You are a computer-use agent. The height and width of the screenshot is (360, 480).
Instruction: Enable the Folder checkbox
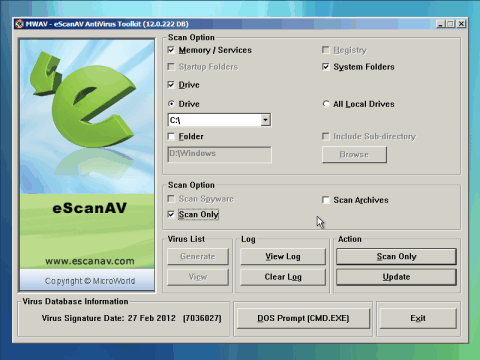[171, 136]
